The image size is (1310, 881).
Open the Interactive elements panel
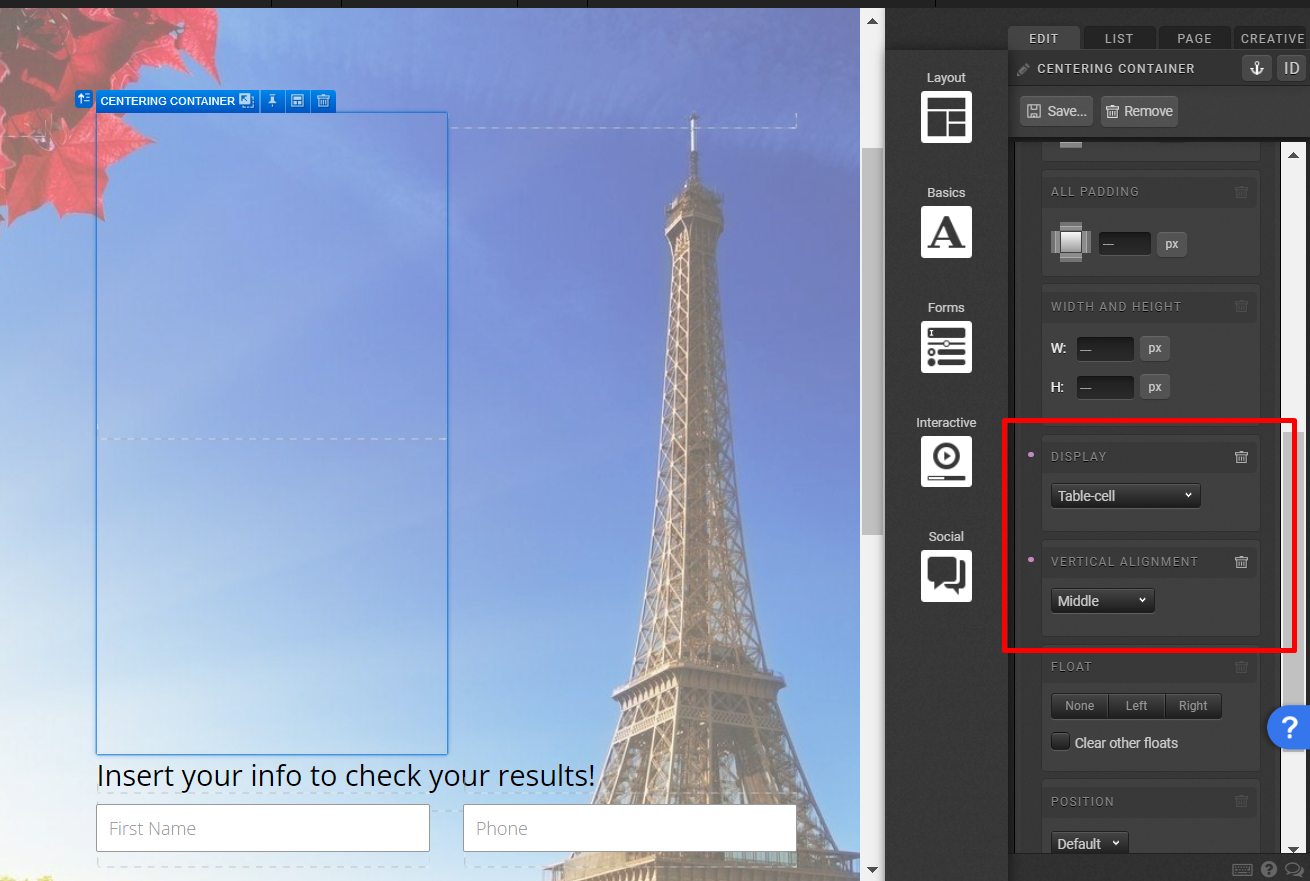(x=946, y=462)
